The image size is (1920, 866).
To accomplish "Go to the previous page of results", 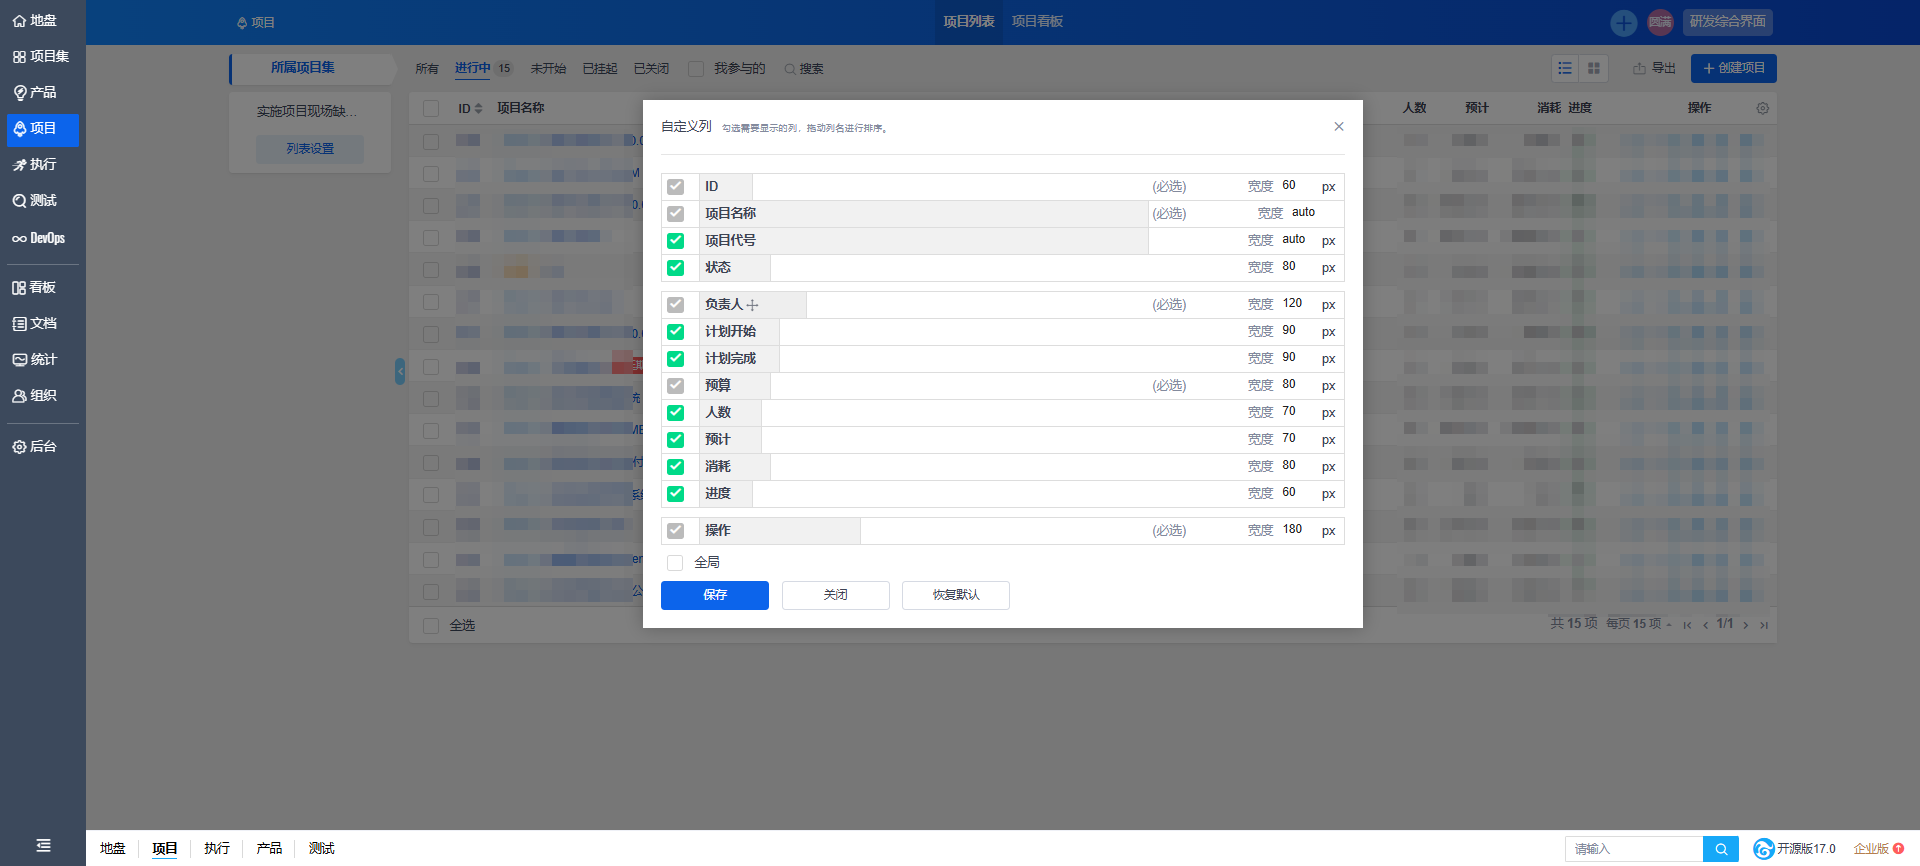I will (1705, 625).
